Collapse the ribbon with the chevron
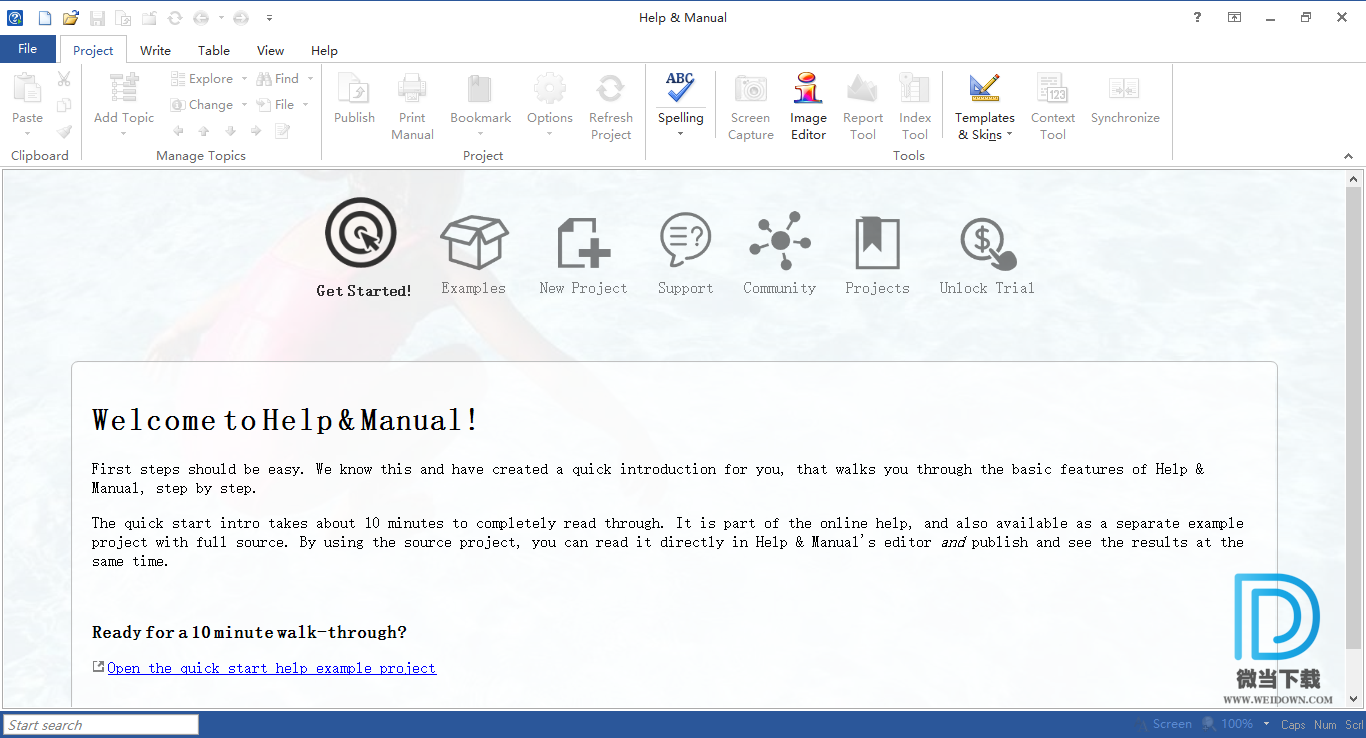Screen dimensions: 1366x738 coord(1348,156)
